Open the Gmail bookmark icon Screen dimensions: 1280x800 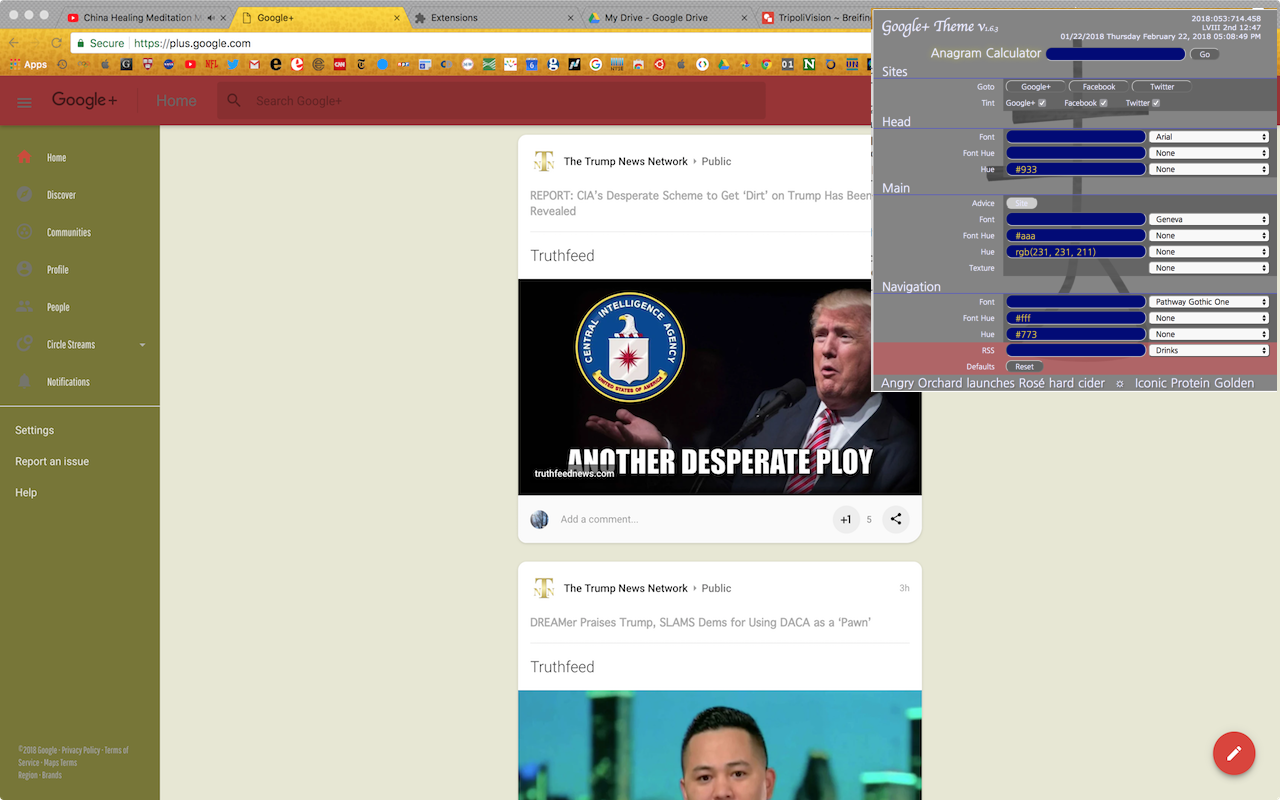(254, 64)
